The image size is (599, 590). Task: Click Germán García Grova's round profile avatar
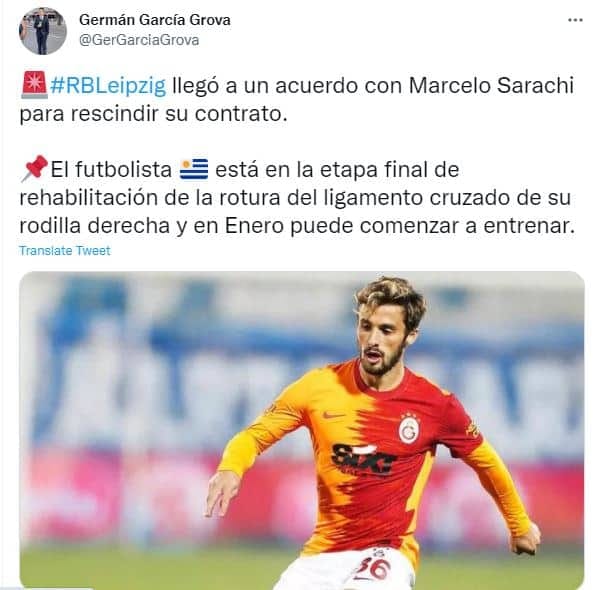coord(42,31)
